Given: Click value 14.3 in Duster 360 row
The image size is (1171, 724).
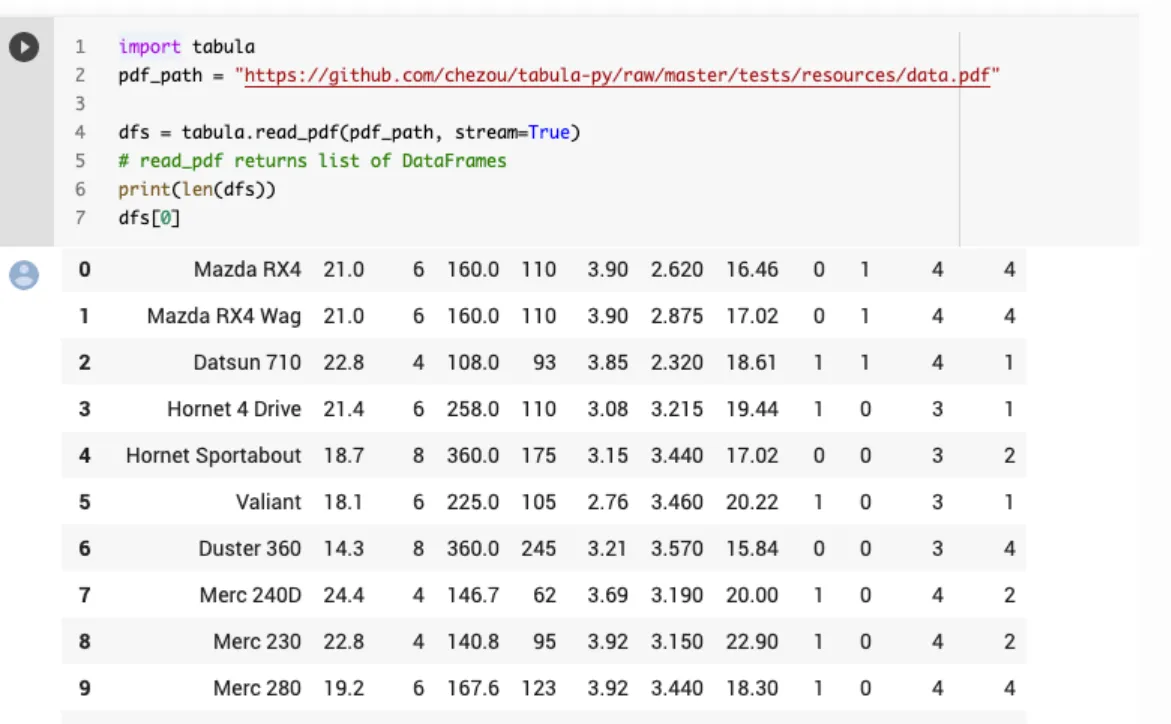Looking at the screenshot, I should click(344, 548).
